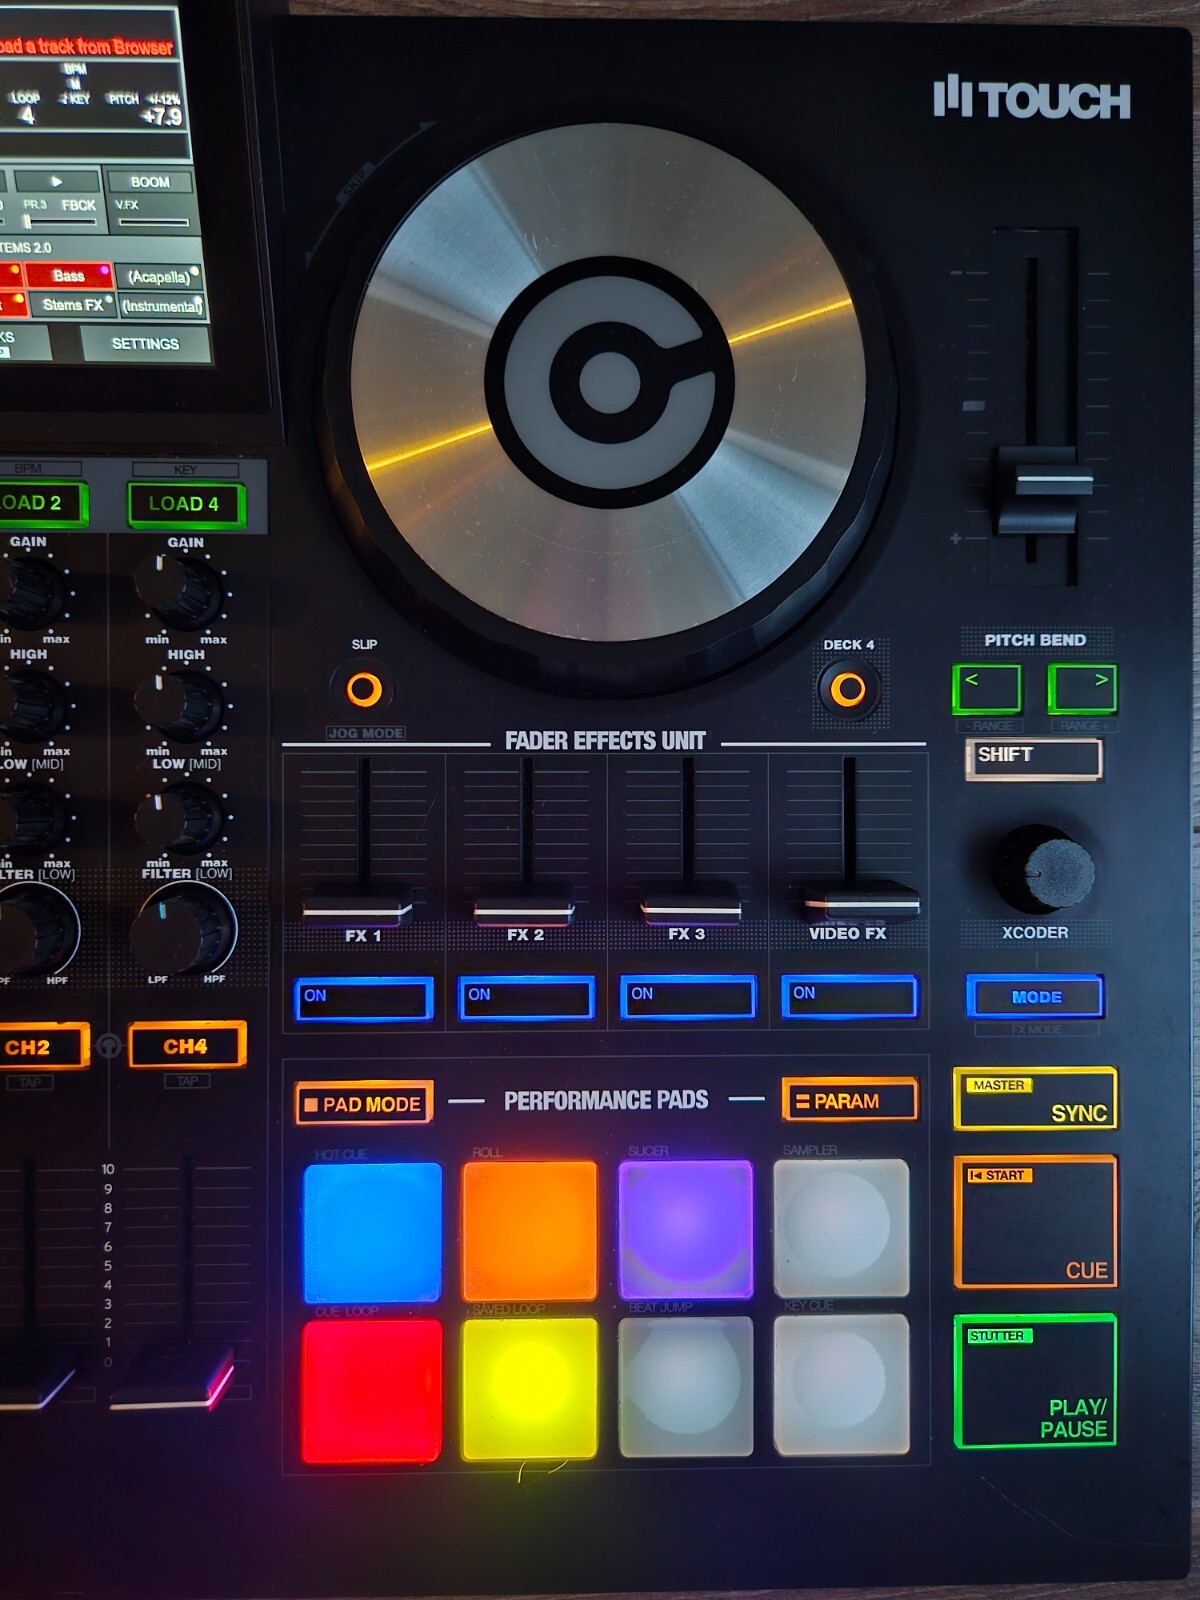Tap the LOOP 4 readout on the screen

26,108
